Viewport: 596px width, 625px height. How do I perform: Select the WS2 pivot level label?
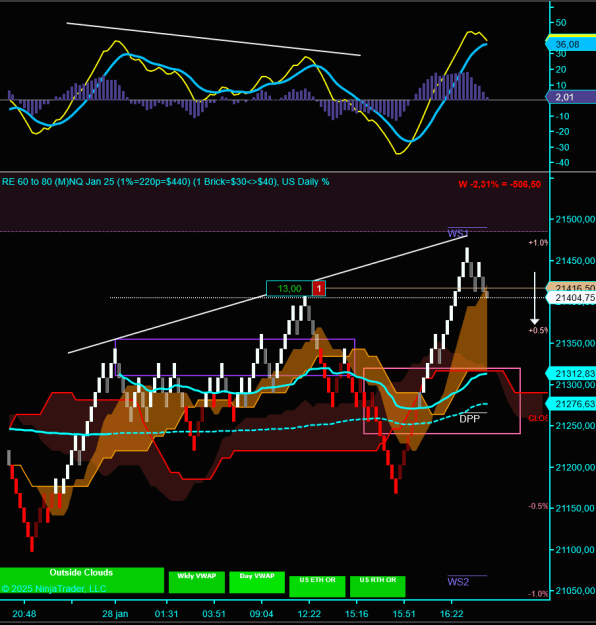coord(458,582)
